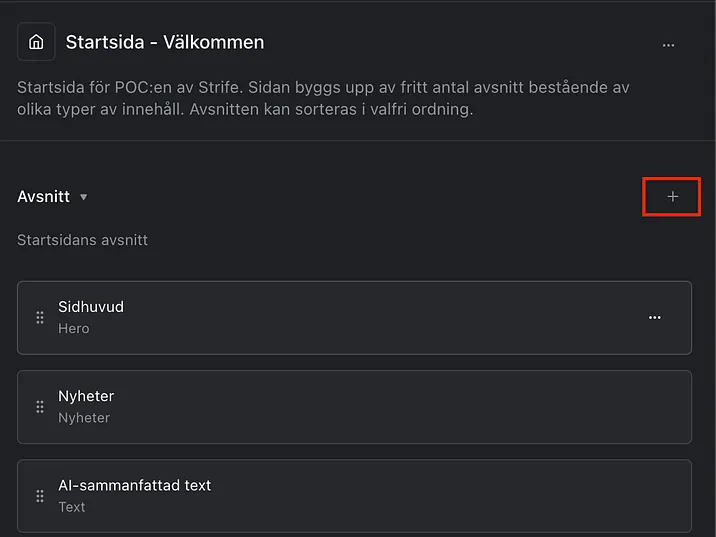Grab the drag handle of Sidhuvud

40,317
